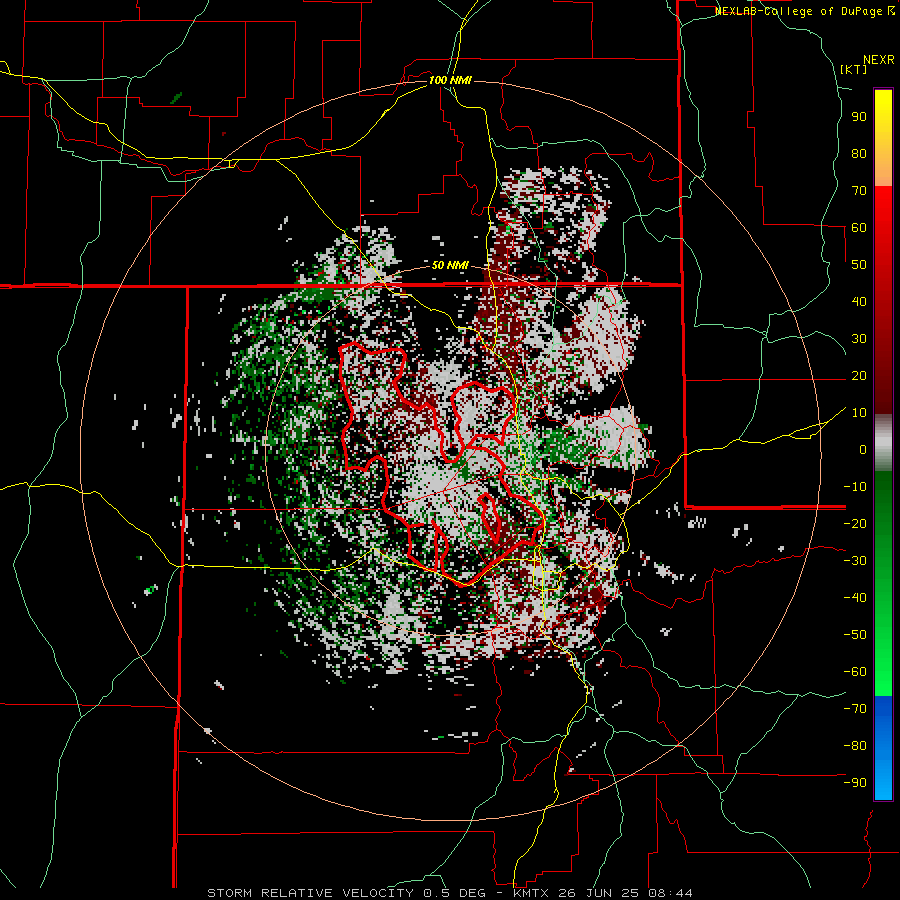Viewport: 900px width, 900px height.
Task: Click the -30 value on velocity scale
Action: point(855,561)
